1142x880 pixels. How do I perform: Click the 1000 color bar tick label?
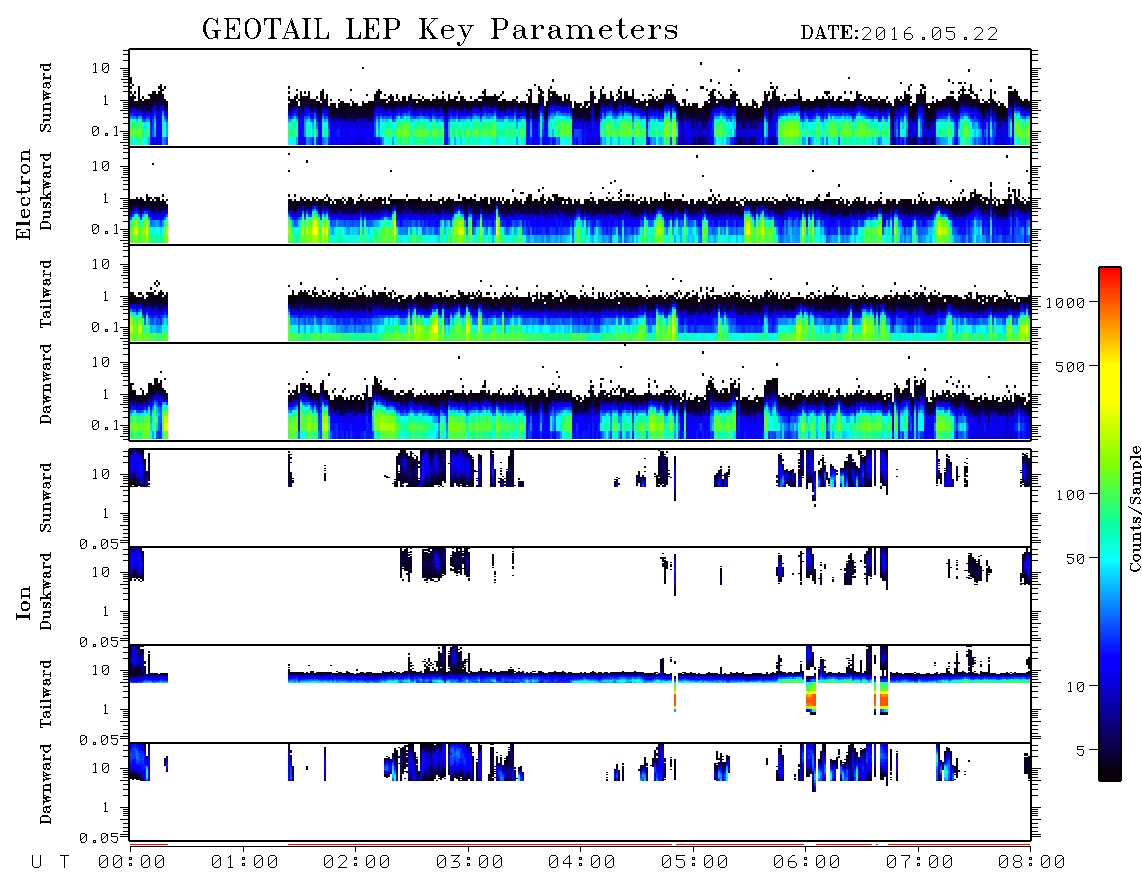(x=1066, y=303)
